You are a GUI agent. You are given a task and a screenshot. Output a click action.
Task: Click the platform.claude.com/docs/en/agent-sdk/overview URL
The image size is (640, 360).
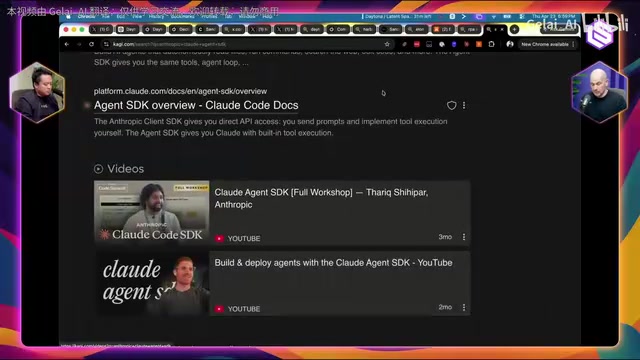pyautogui.click(x=180, y=91)
